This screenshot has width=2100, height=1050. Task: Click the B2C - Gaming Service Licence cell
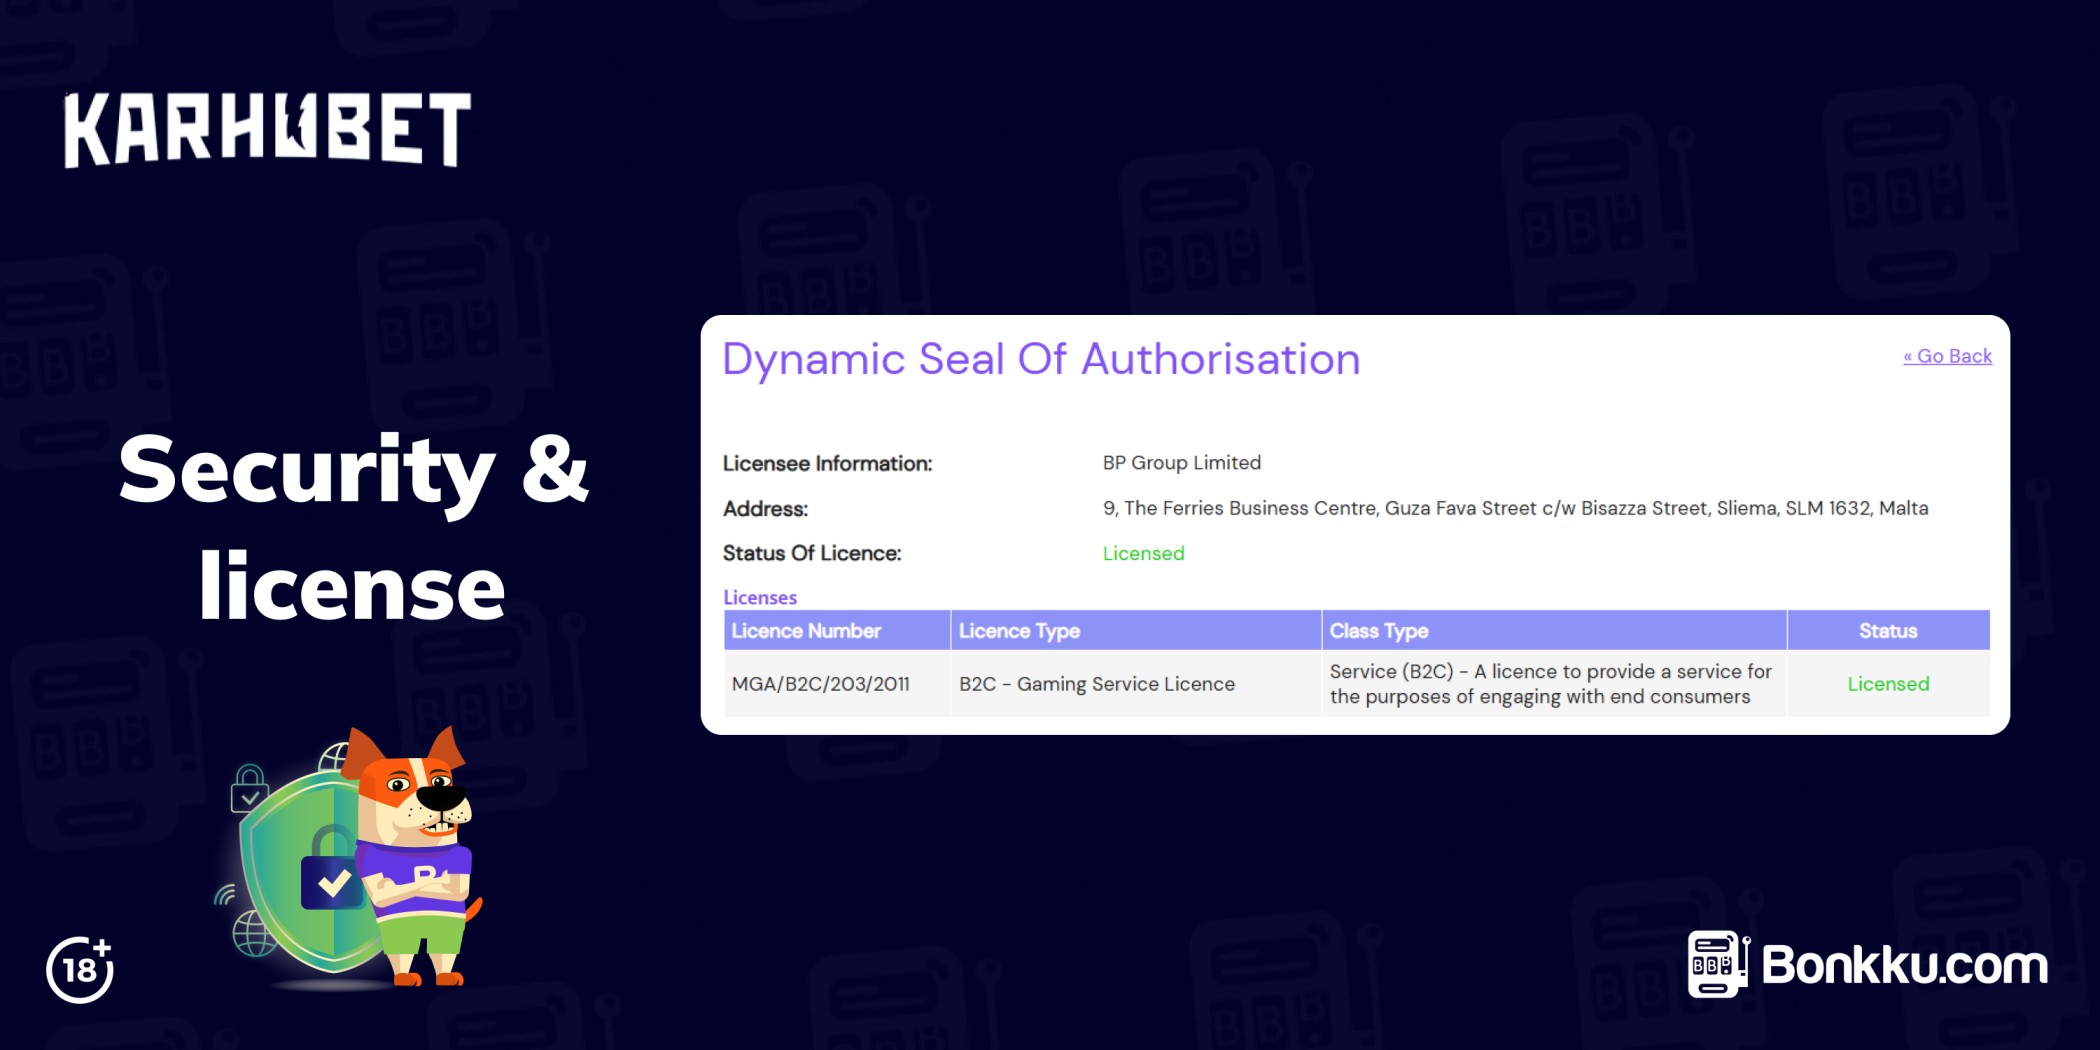pos(1096,684)
